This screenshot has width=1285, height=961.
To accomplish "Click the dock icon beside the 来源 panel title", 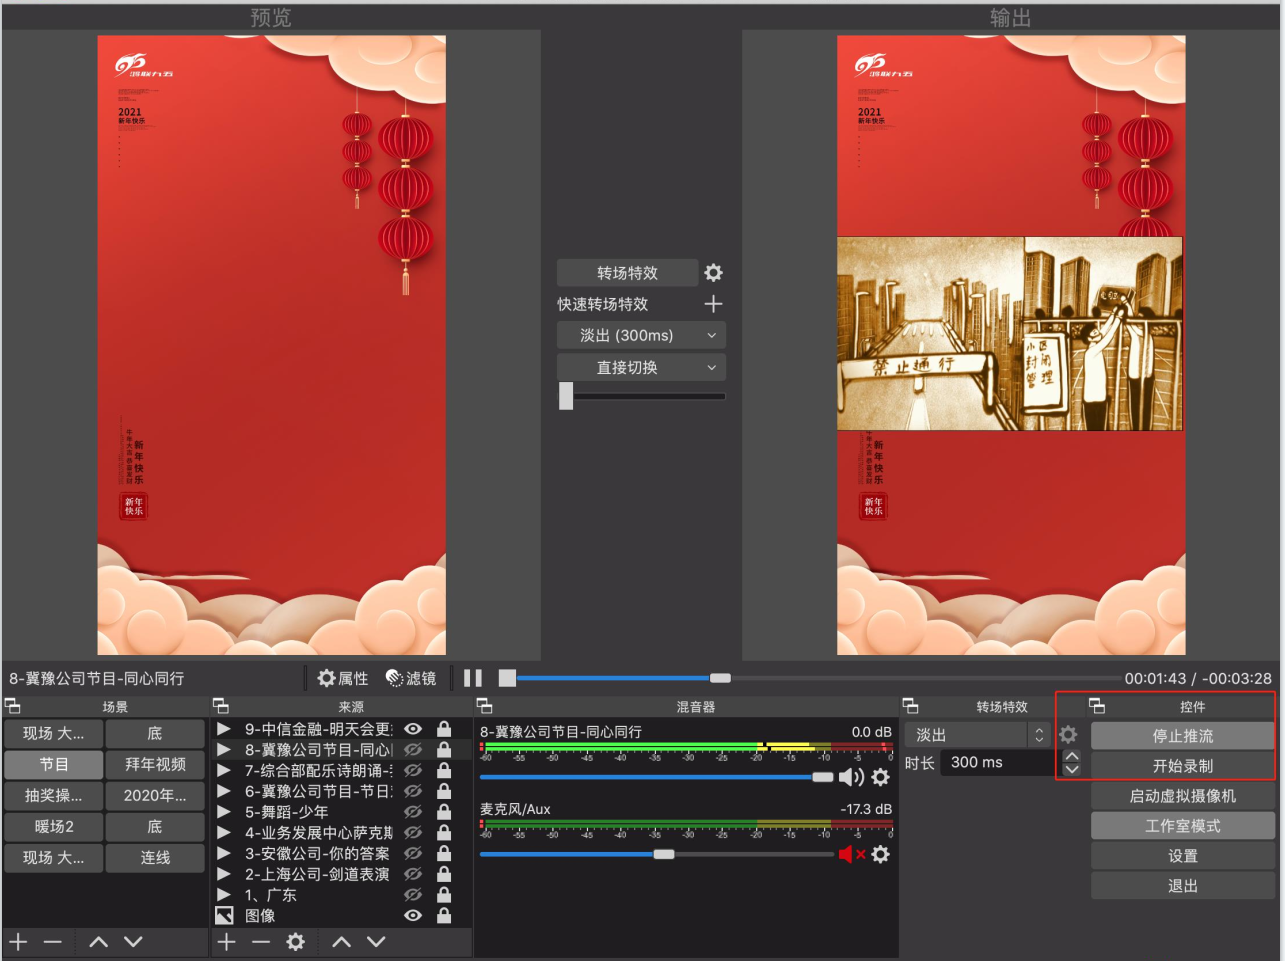I will point(221,706).
